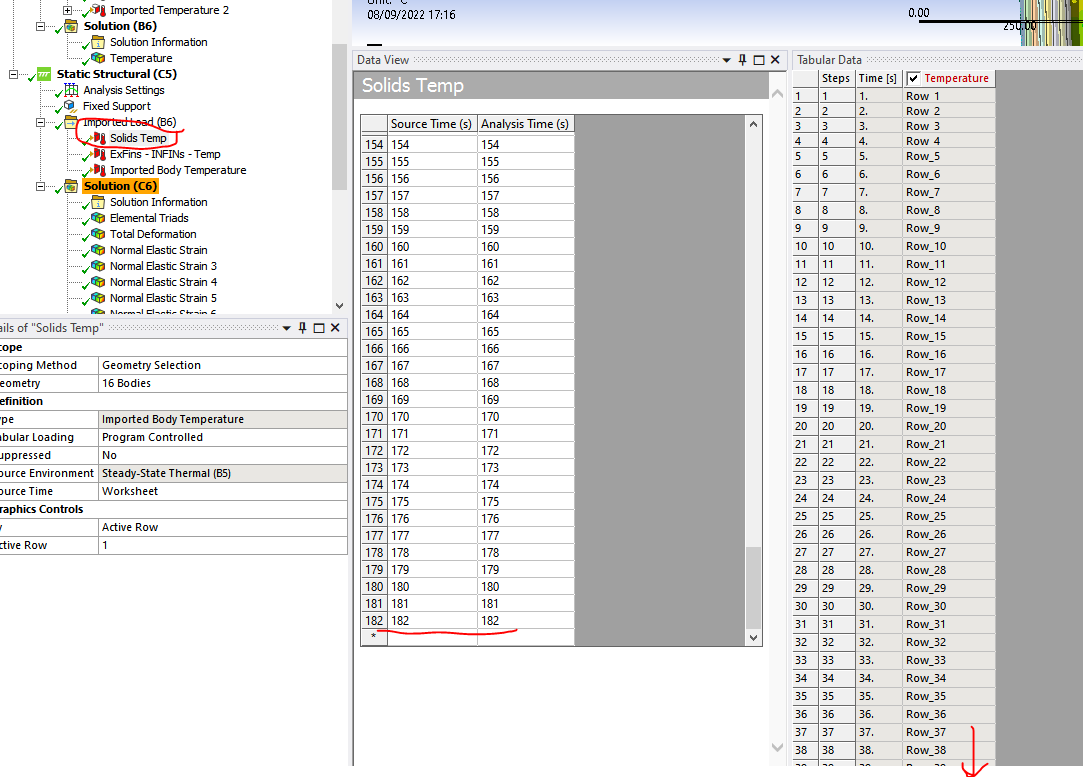Select ExFins - INFINs - Temp tree item
The image size is (1083, 777).
[165, 154]
